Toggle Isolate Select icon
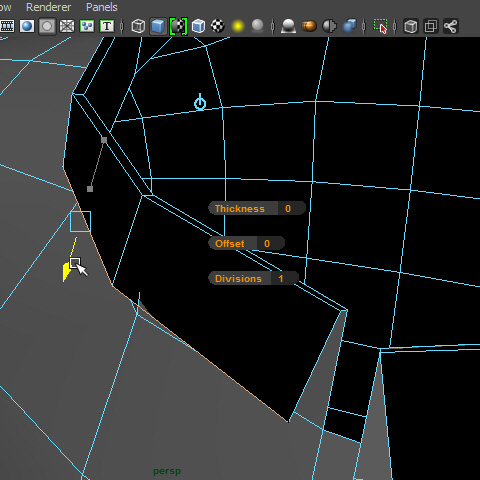The width and height of the screenshot is (480, 480). [380, 26]
